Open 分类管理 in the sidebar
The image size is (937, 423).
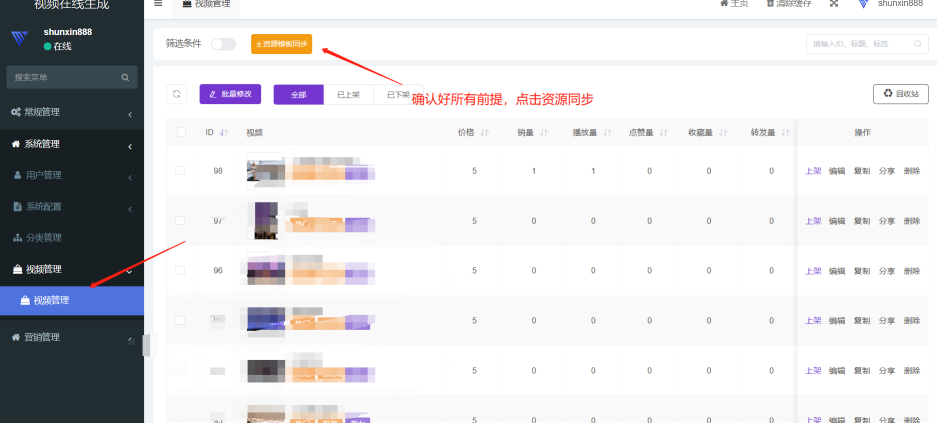72,238
